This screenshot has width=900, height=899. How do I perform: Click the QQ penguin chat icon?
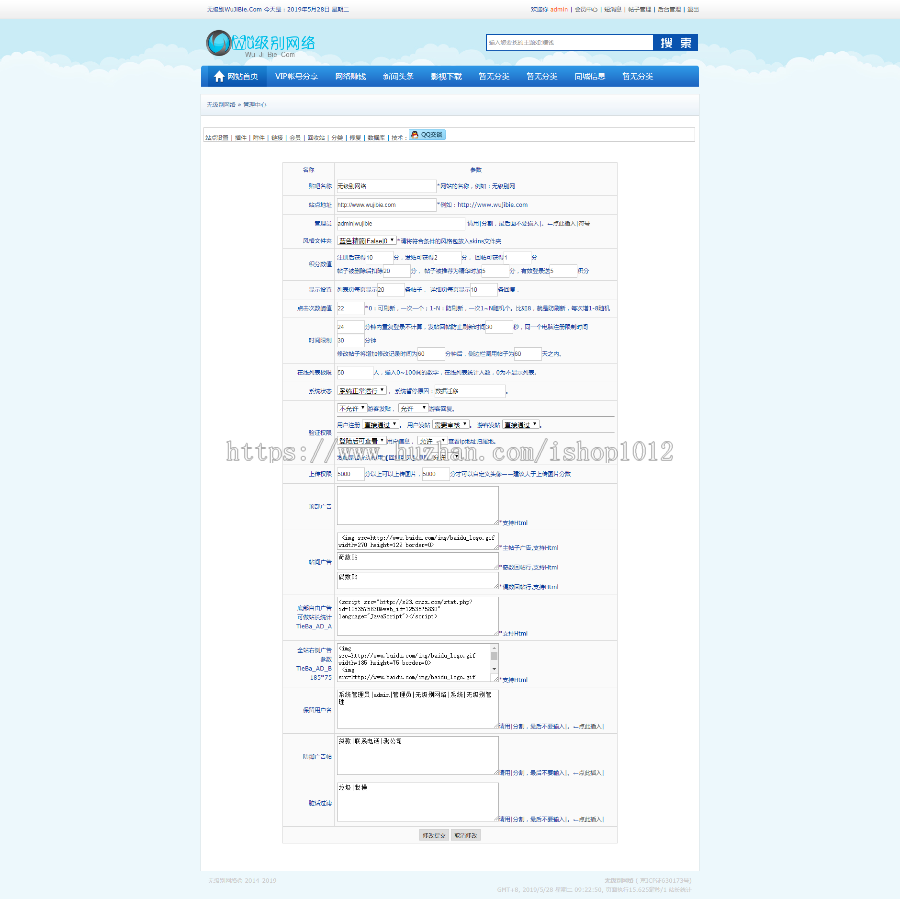click(x=427, y=134)
